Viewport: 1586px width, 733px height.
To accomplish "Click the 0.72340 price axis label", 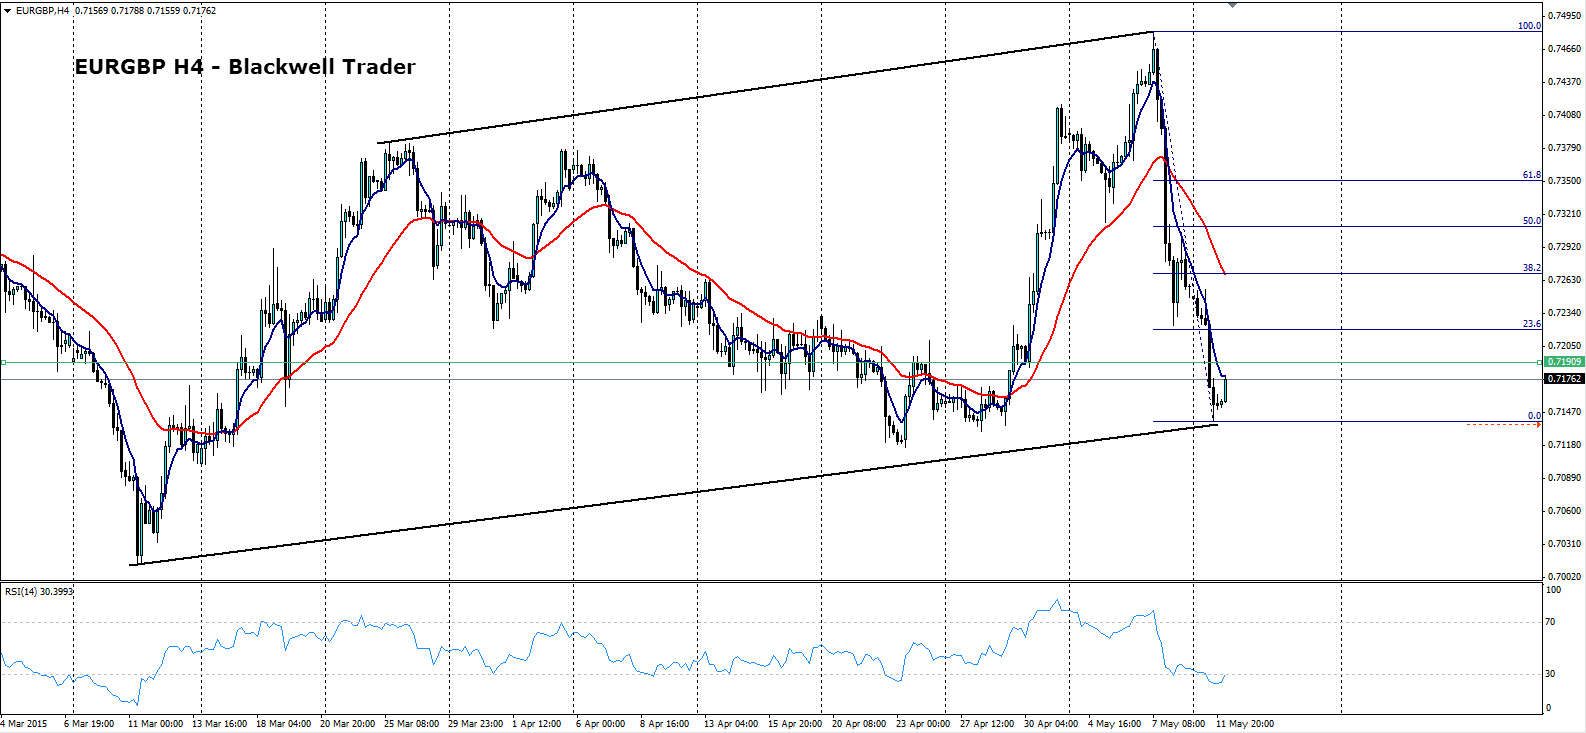I will point(1565,313).
